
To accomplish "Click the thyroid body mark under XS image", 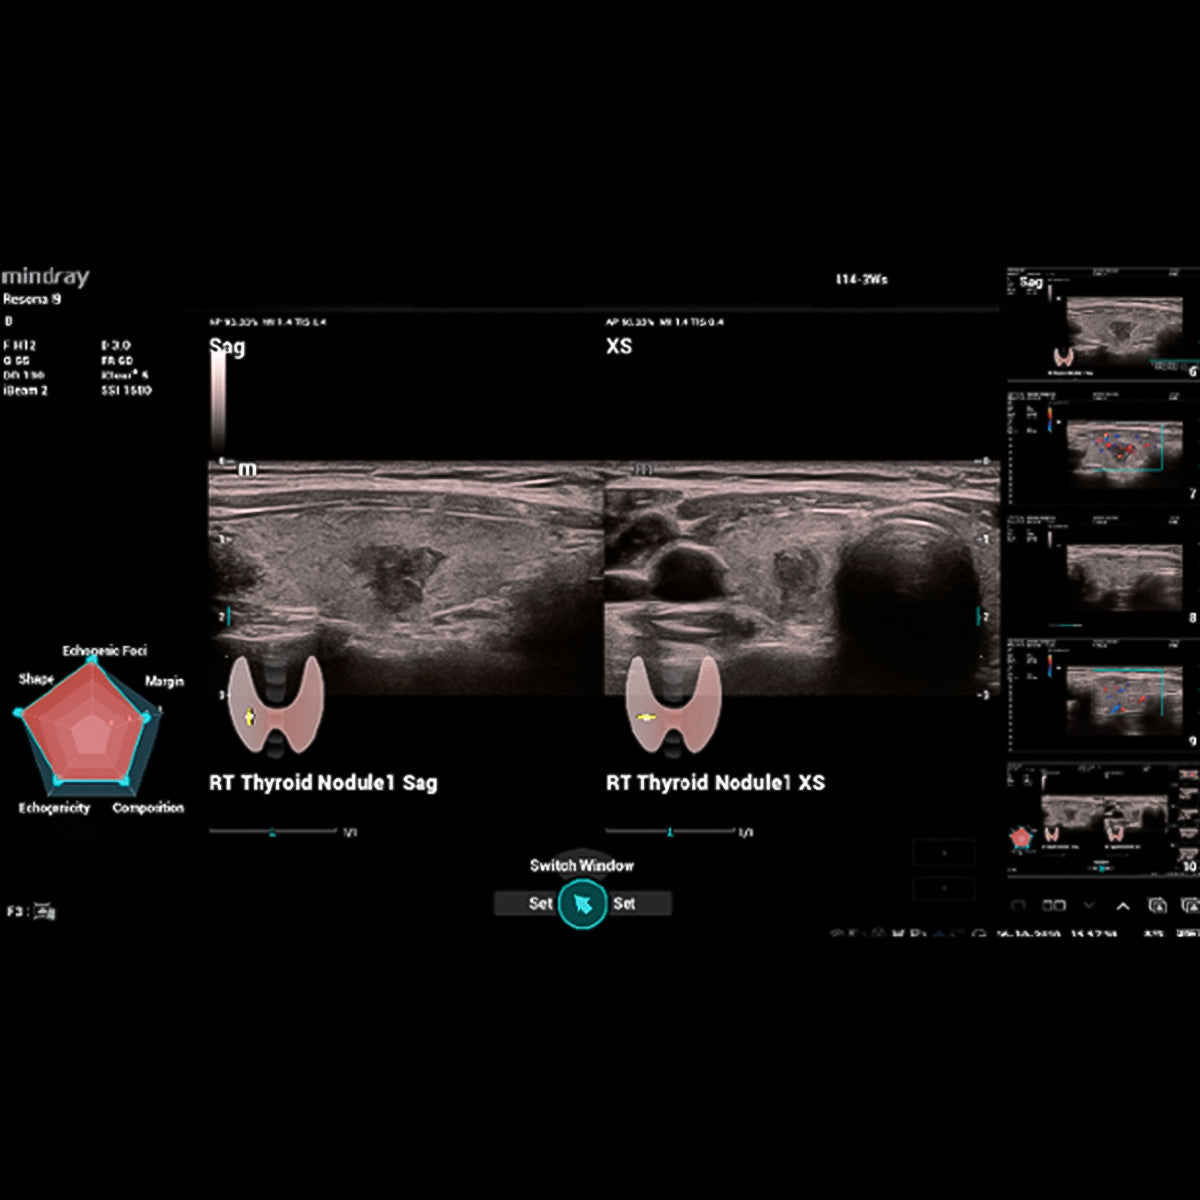I will click(x=673, y=705).
